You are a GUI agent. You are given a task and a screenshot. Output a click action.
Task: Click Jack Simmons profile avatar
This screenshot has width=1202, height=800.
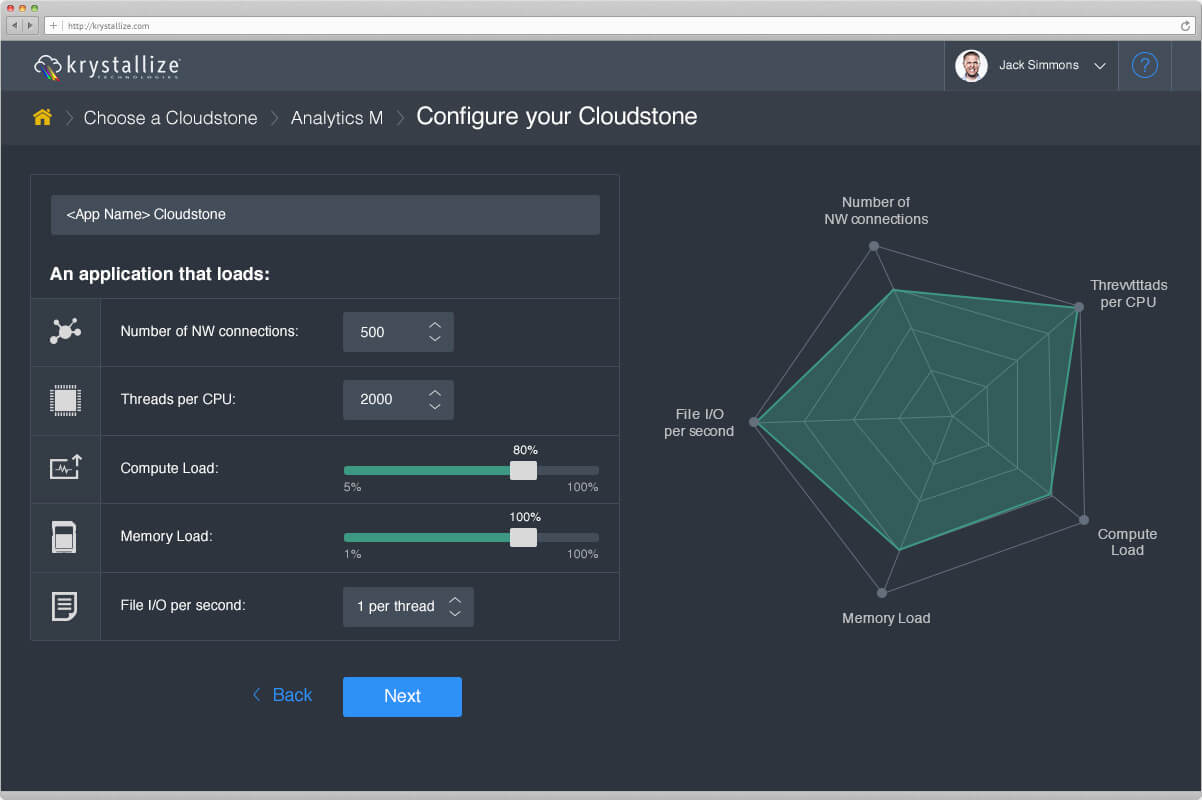(x=971, y=66)
